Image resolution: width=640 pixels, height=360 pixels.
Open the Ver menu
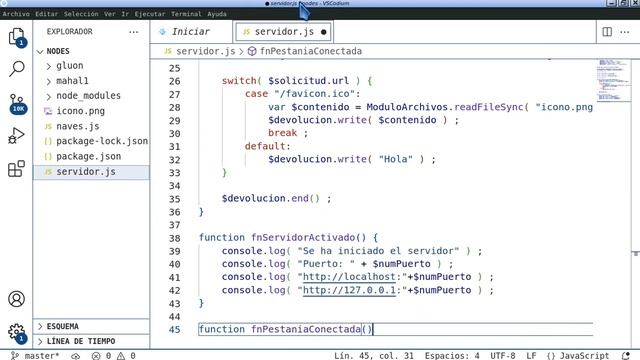(109, 14)
